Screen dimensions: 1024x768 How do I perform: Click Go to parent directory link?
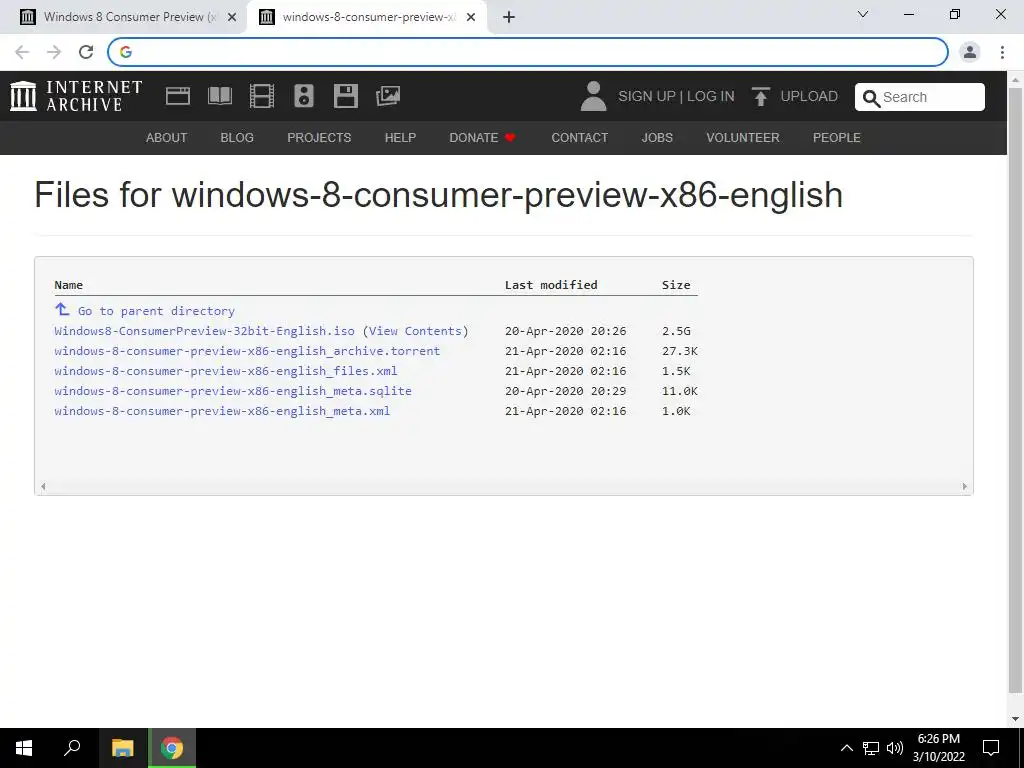(156, 311)
